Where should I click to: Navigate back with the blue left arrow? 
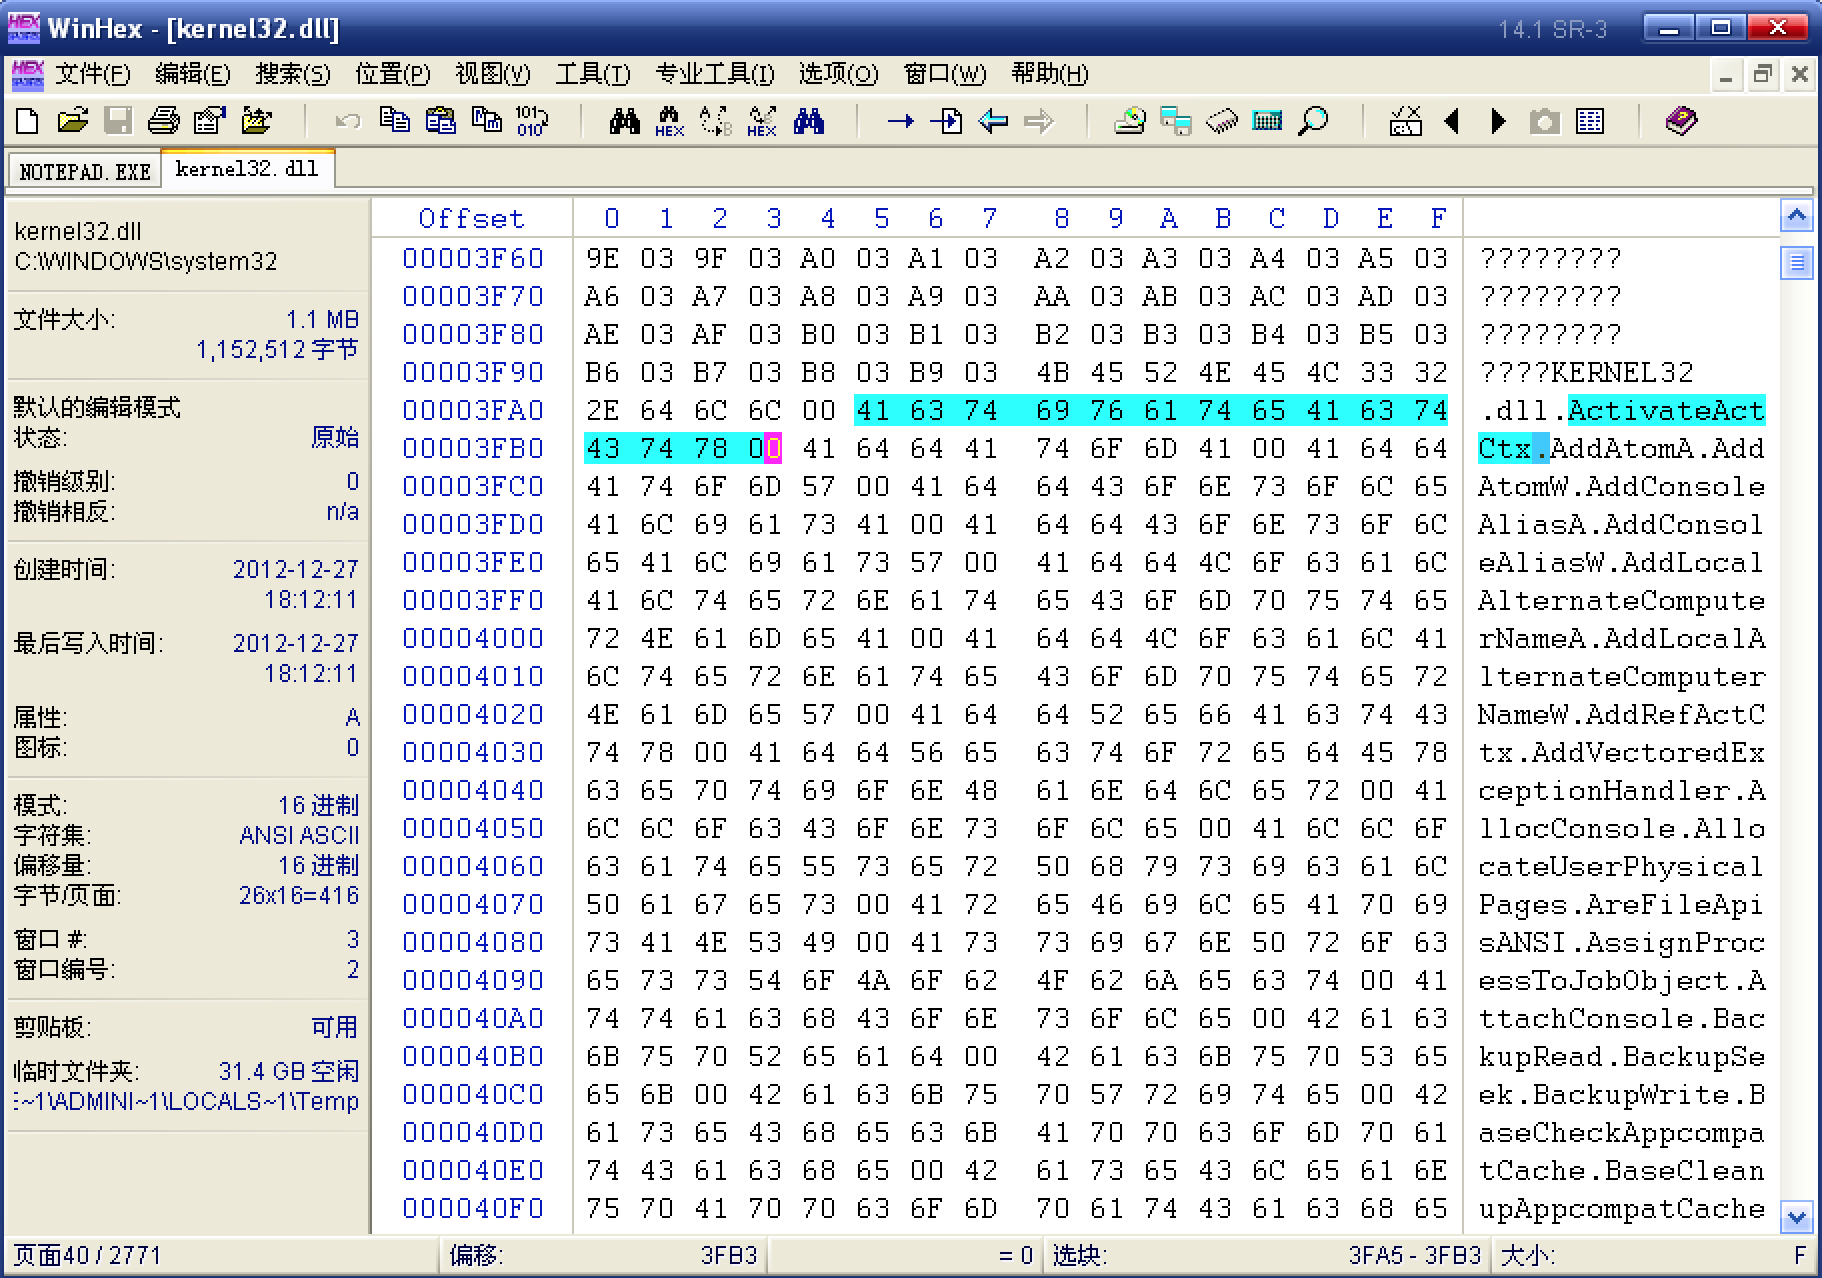pos(992,121)
